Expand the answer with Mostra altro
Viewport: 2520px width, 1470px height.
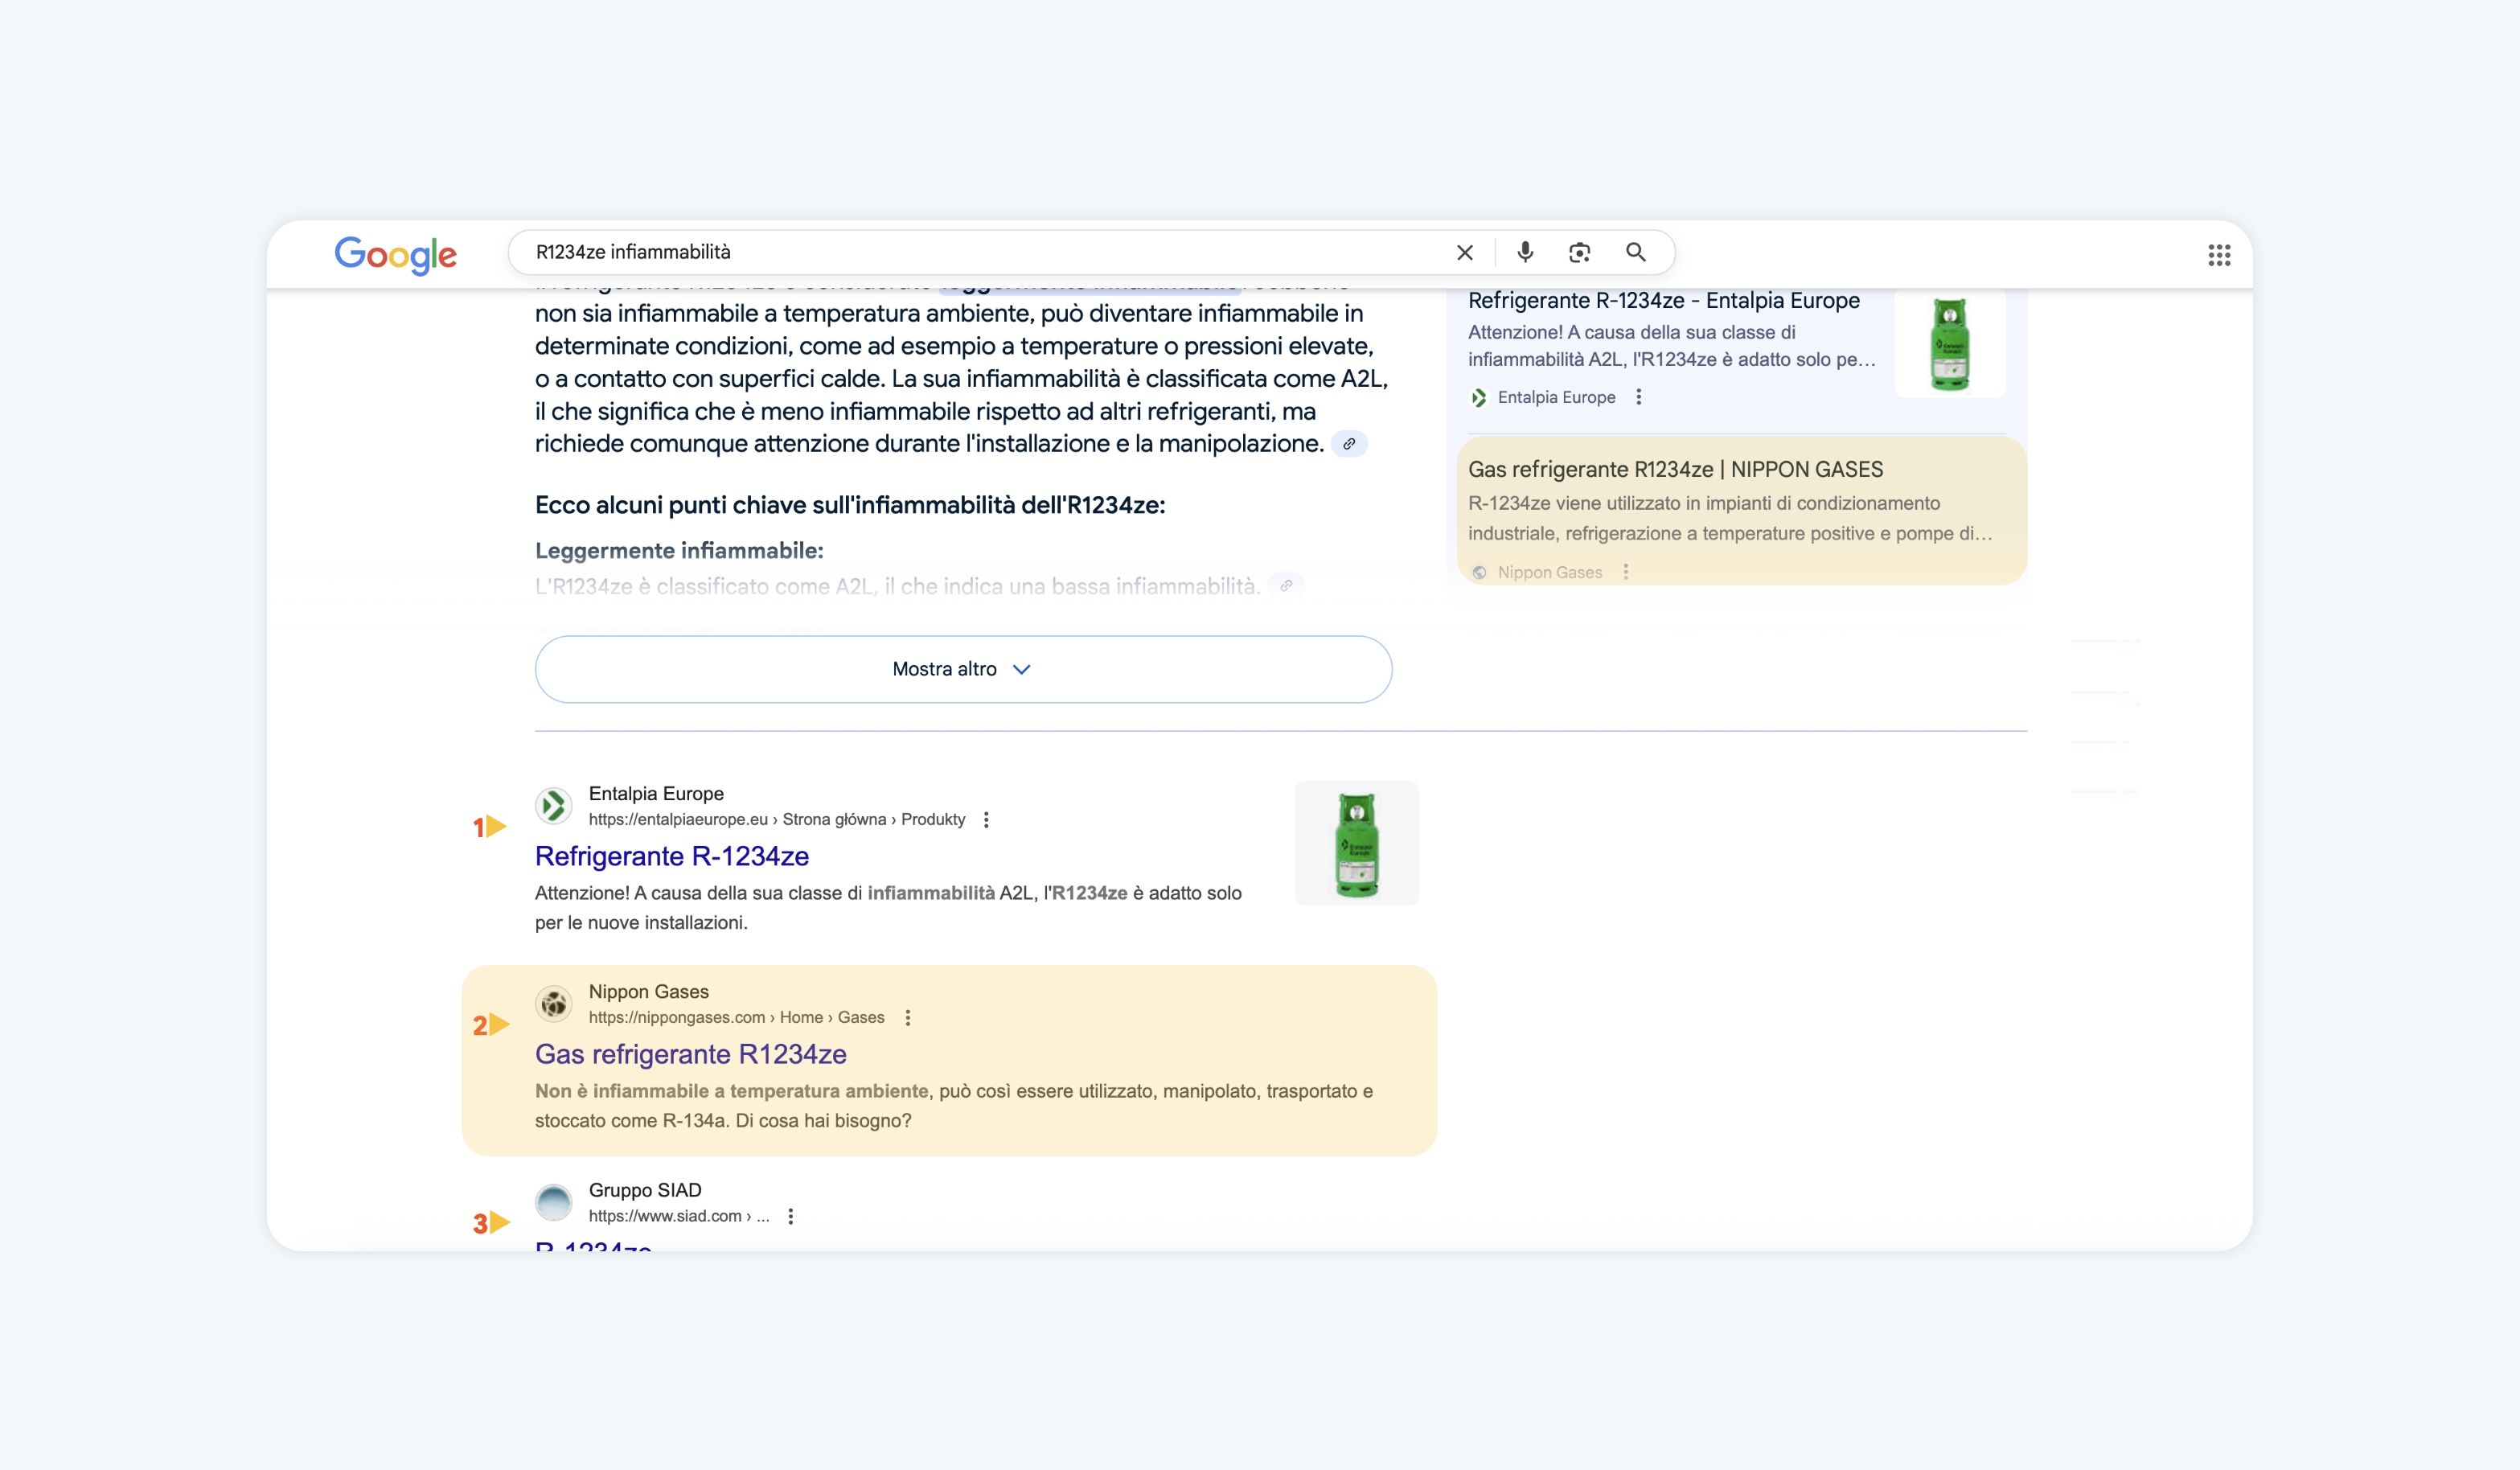(x=963, y=669)
